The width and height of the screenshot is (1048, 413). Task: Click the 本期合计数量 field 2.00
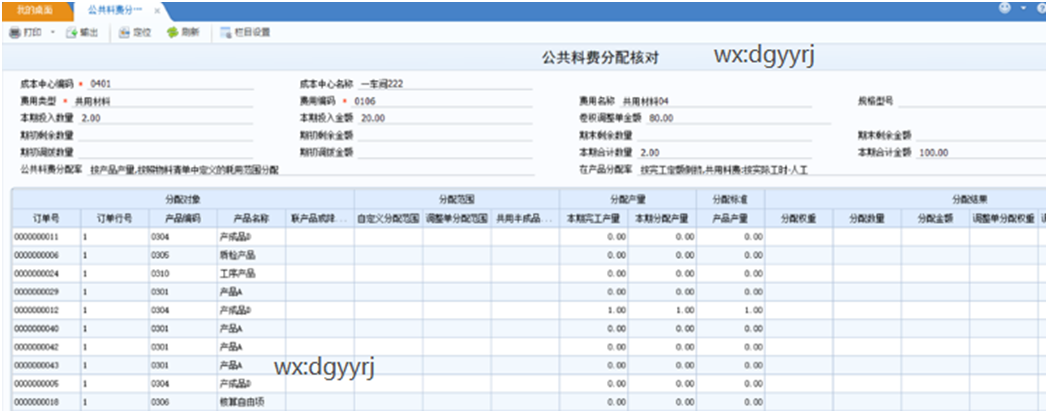pyautogui.click(x=725, y=152)
